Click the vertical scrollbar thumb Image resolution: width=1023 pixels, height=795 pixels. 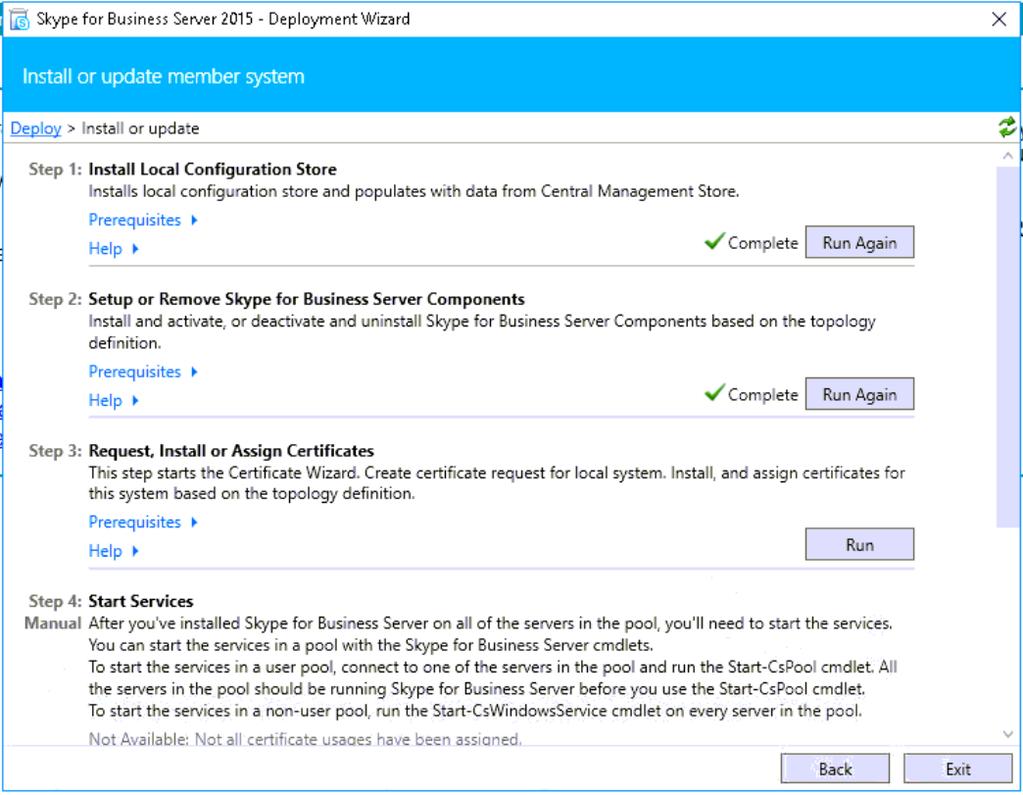1008,346
